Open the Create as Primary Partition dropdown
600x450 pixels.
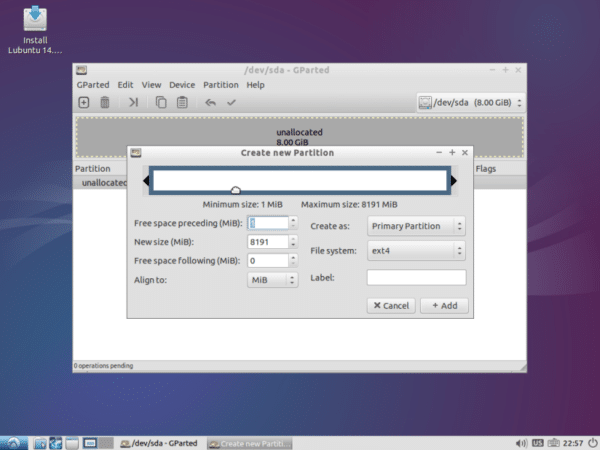416,226
